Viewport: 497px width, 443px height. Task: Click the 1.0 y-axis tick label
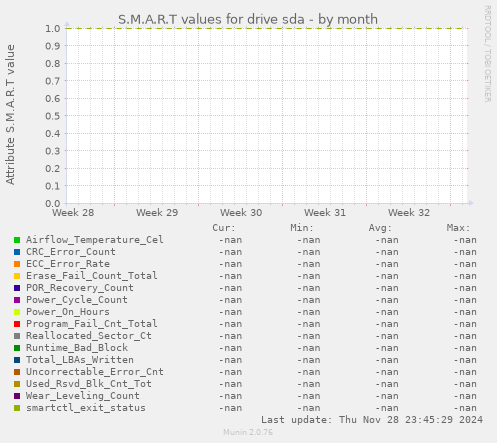[53, 28]
